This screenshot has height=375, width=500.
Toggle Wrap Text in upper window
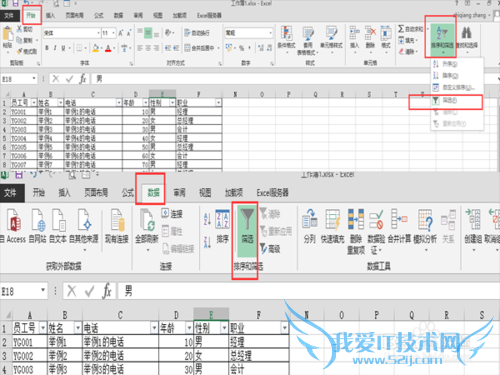click(197, 33)
